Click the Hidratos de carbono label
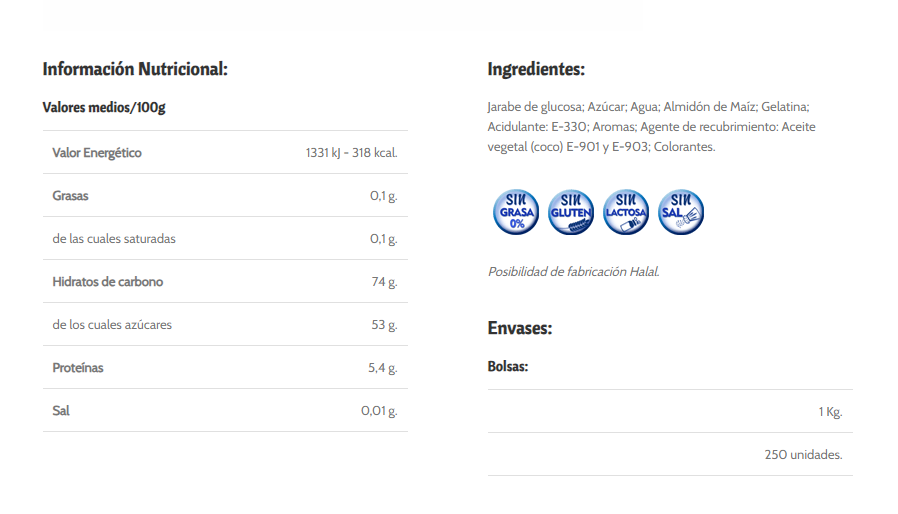The width and height of the screenshot is (898, 514). pyautogui.click(x=108, y=281)
